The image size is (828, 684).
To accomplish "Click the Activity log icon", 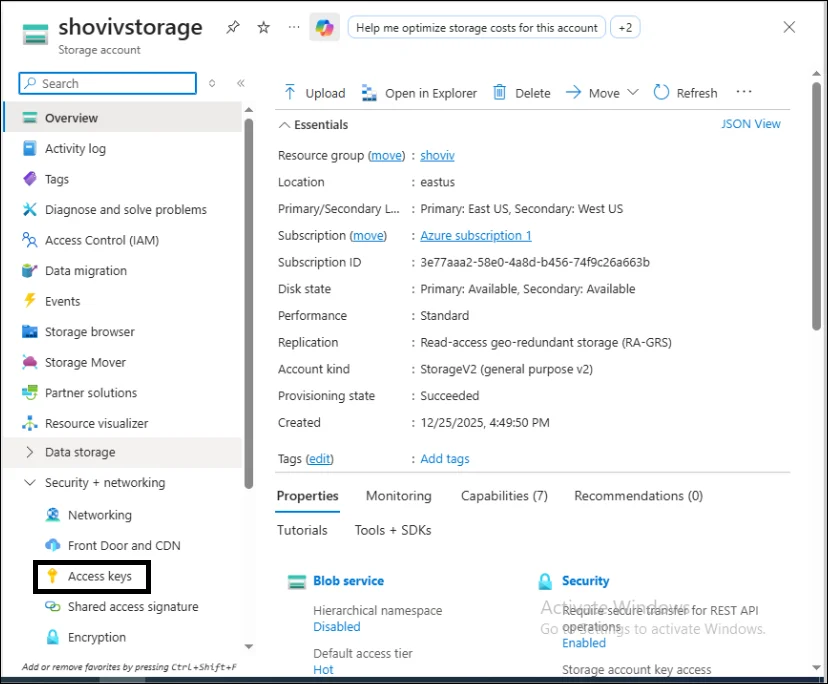I will click(30, 148).
